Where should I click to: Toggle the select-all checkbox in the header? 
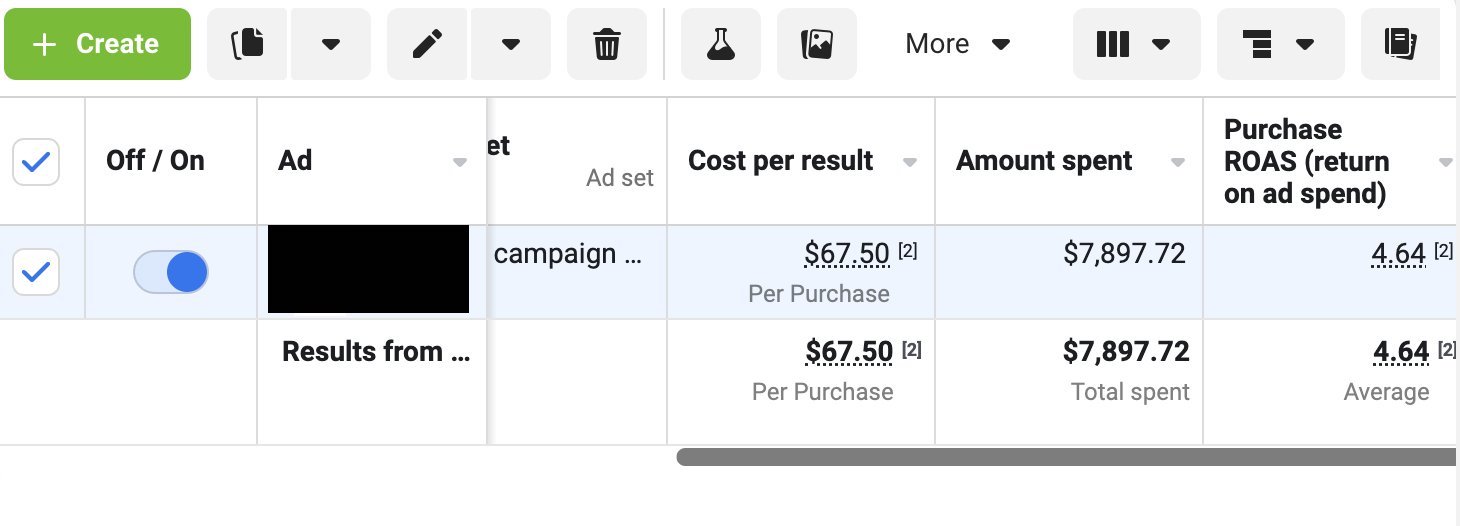coord(36,161)
